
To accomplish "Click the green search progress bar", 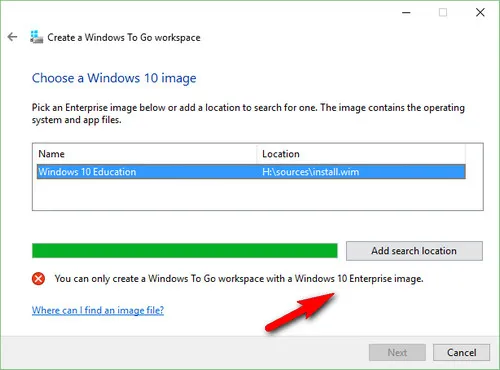I will click(x=185, y=251).
